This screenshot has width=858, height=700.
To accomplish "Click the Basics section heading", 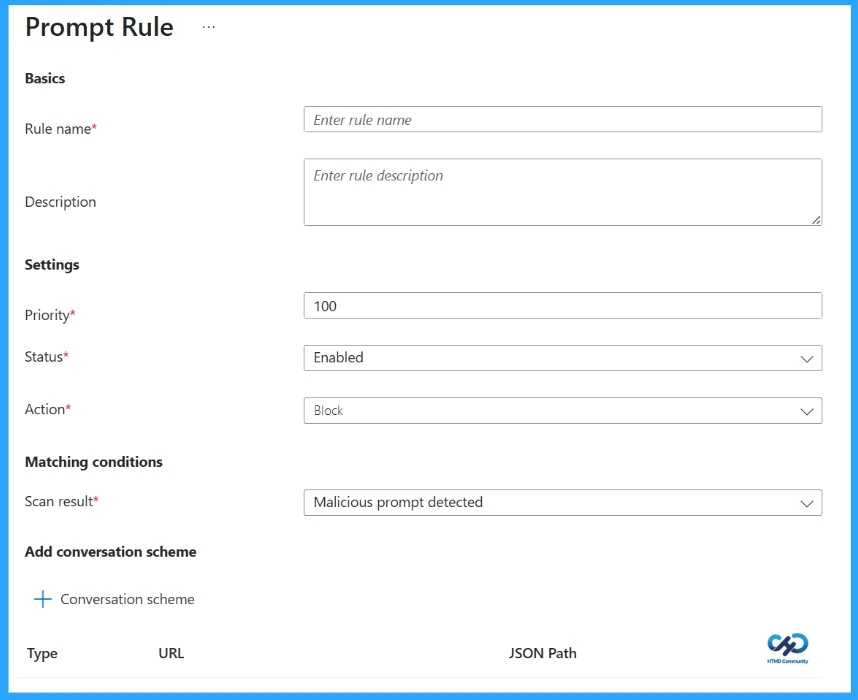I will click(46, 78).
